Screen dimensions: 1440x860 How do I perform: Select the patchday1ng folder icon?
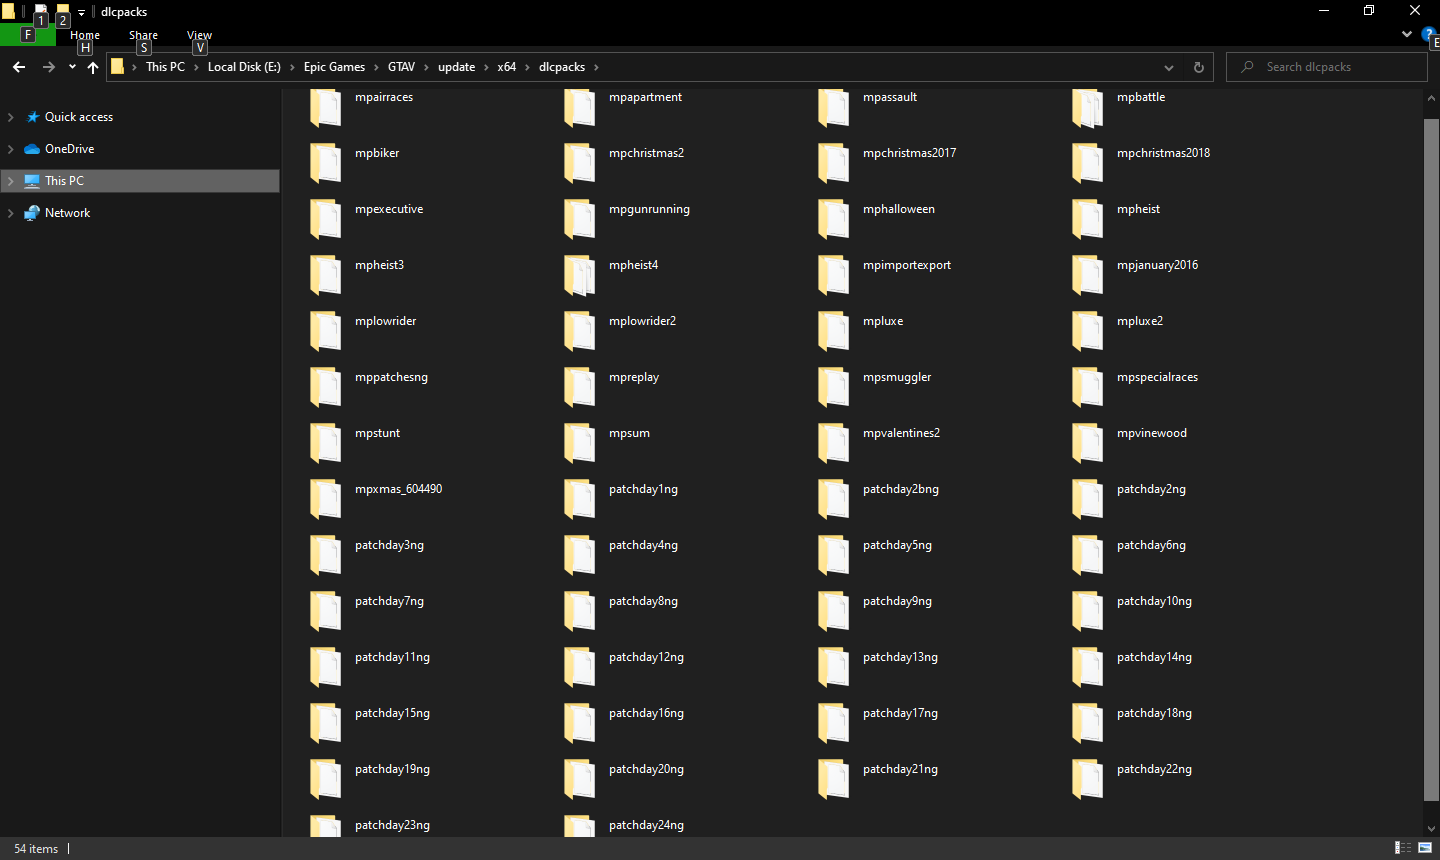[x=579, y=498]
